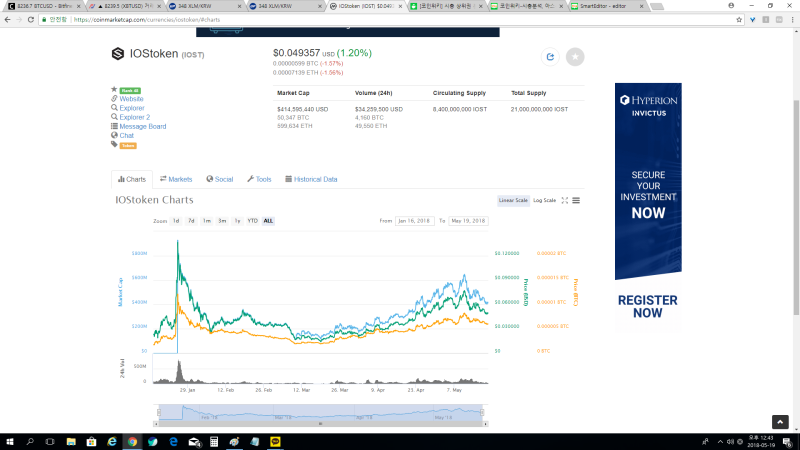Click the navigator right range handle
The width and height of the screenshot is (800, 450).
point(482,412)
